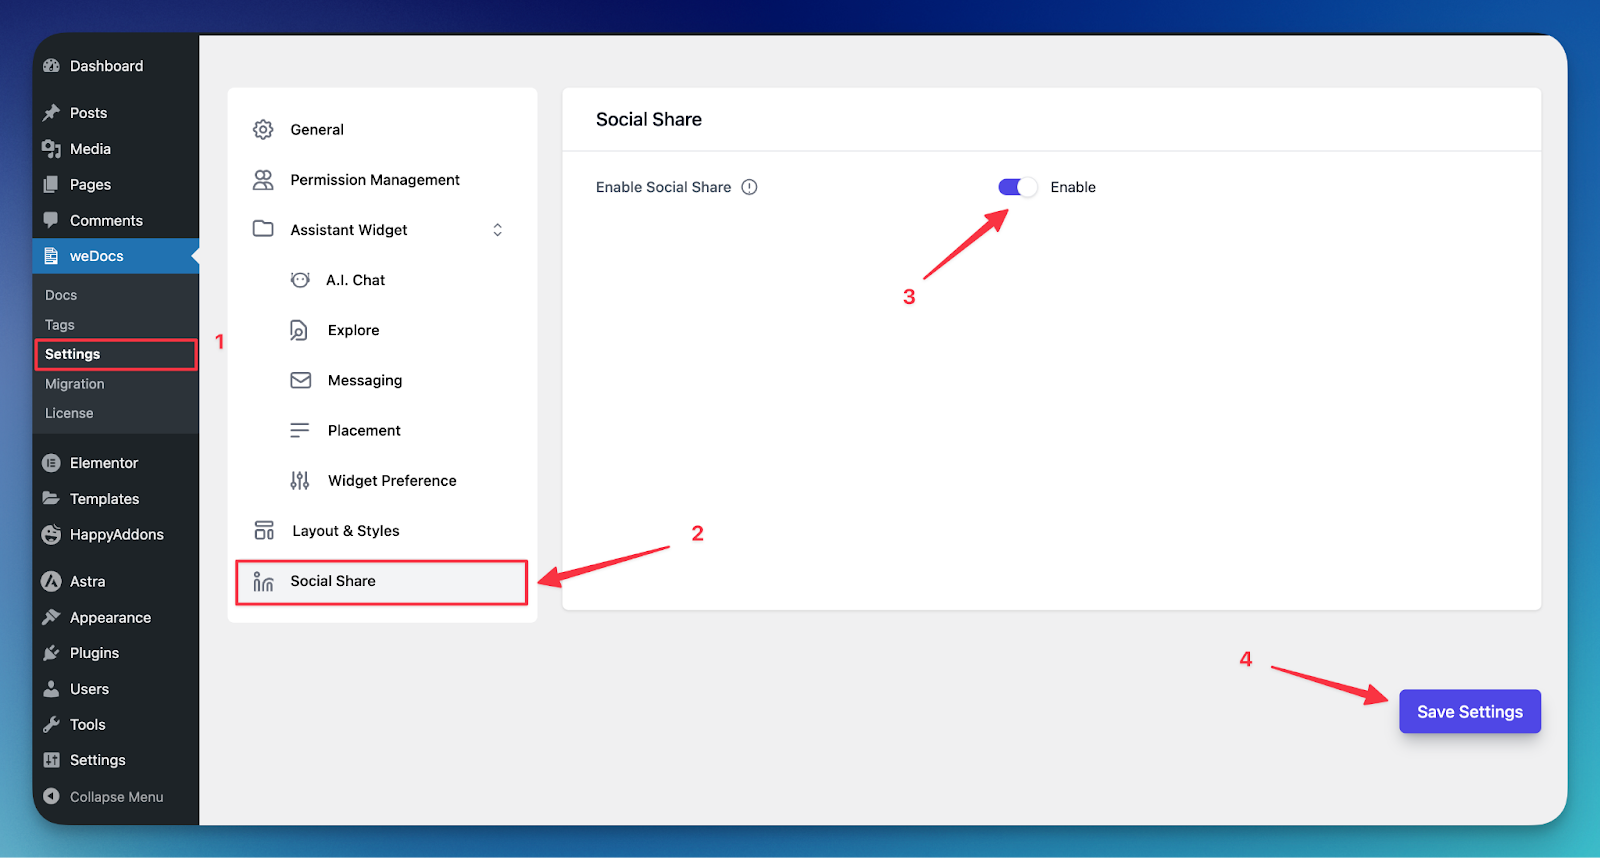Click the General gear icon
The height and width of the screenshot is (858, 1600).
263,130
